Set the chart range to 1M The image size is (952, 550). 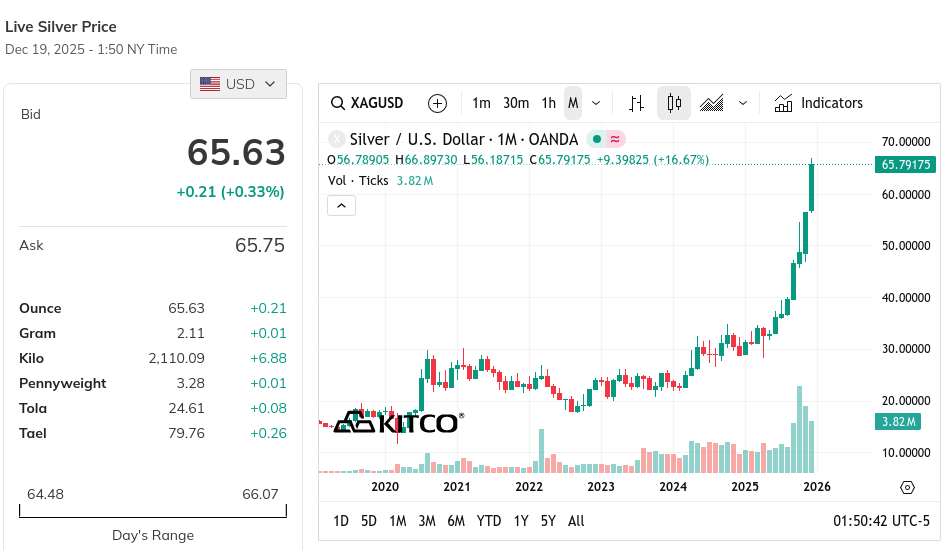(x=398, y=521)
